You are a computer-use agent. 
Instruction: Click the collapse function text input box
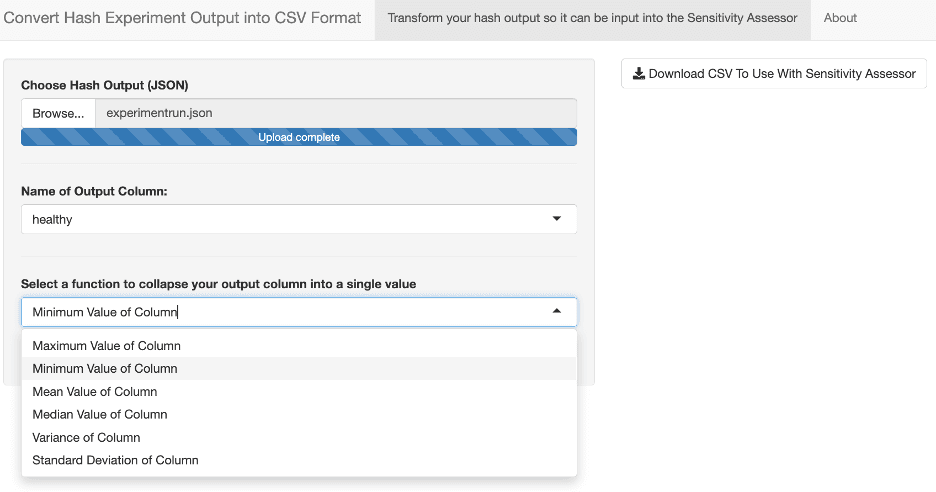(x=280, y=312)
